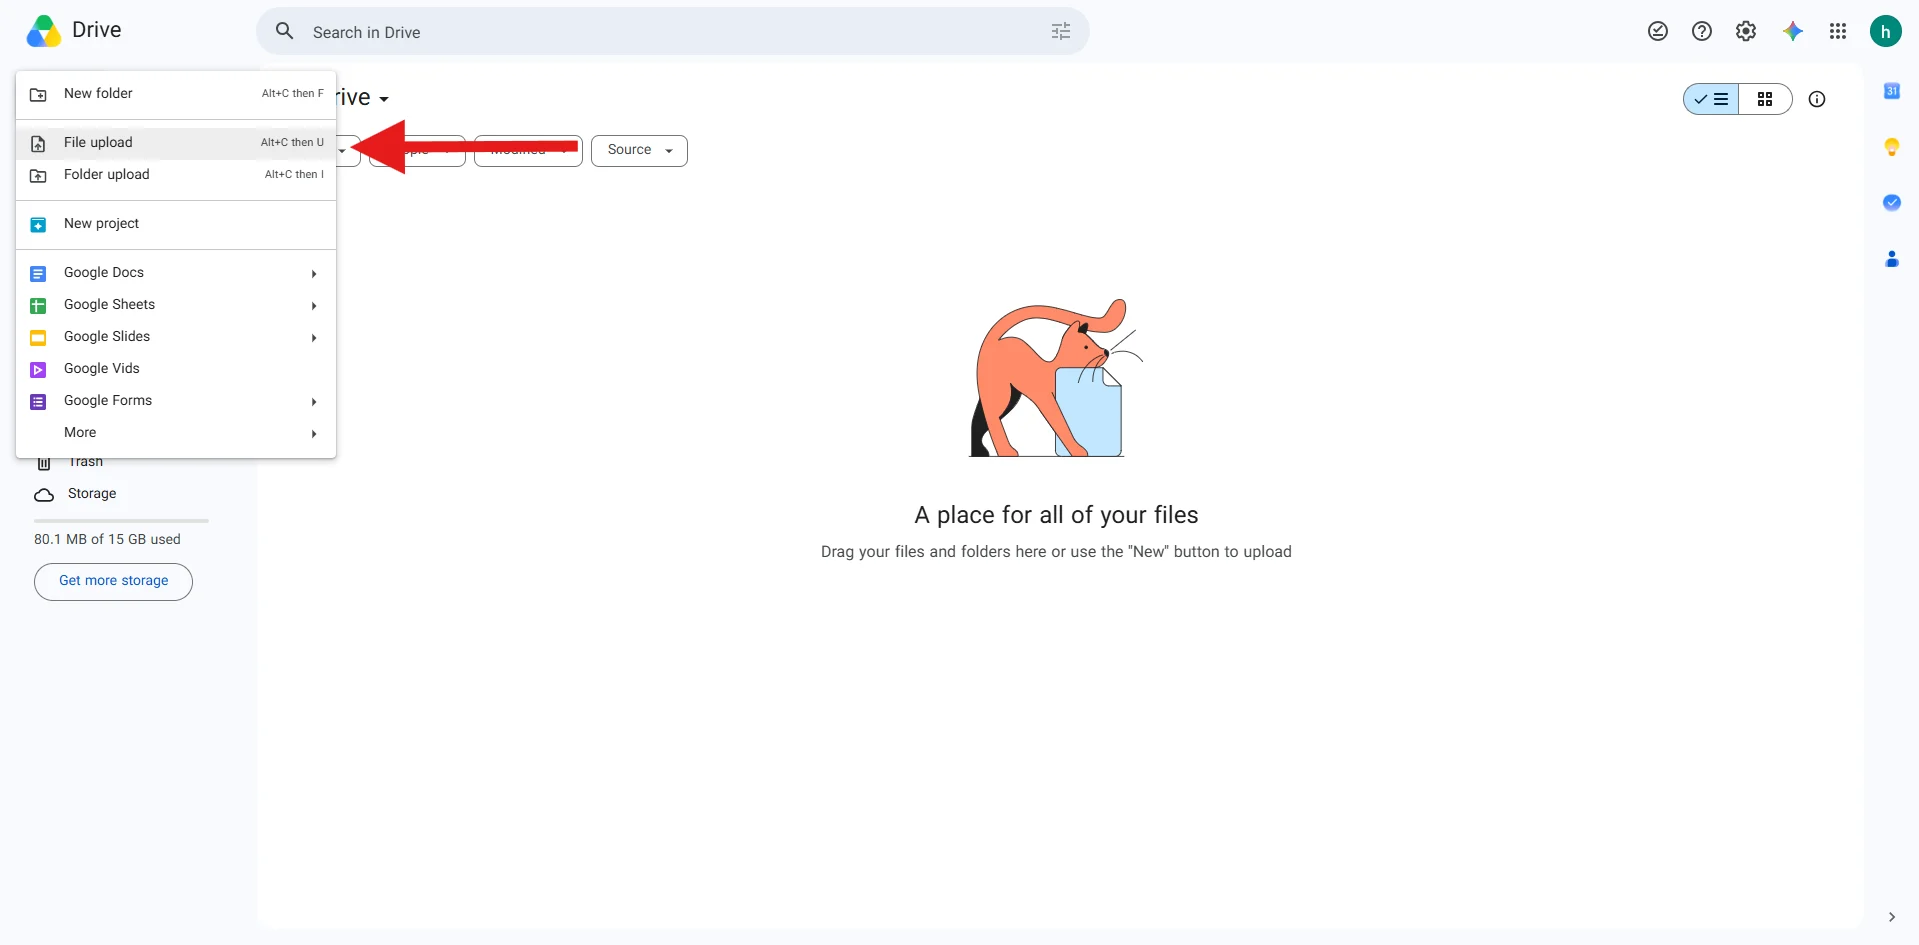Click '80.1 MB of 15 GB used' text
The width and height of the screenshot is (1919, 945).
click(107, 540)
